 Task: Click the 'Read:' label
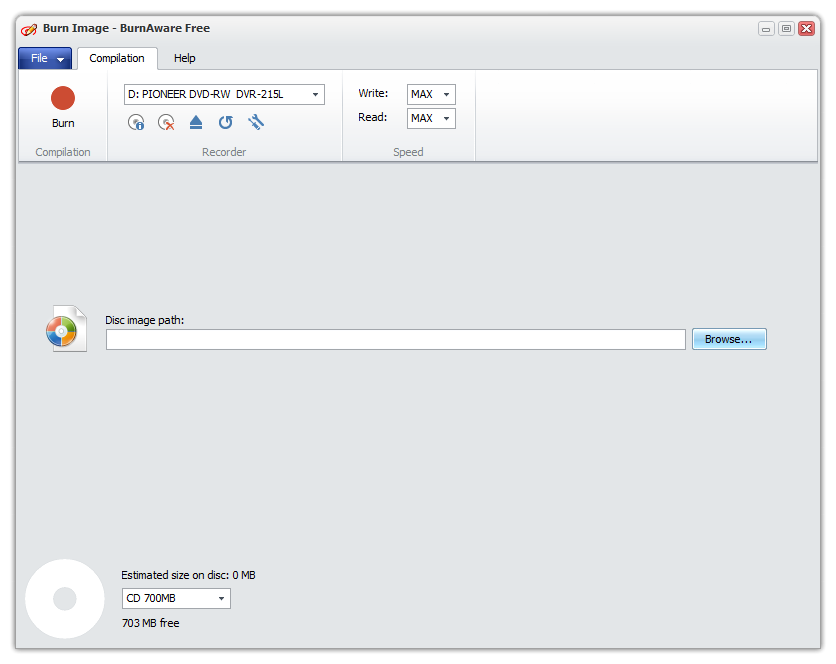point(373,117)
